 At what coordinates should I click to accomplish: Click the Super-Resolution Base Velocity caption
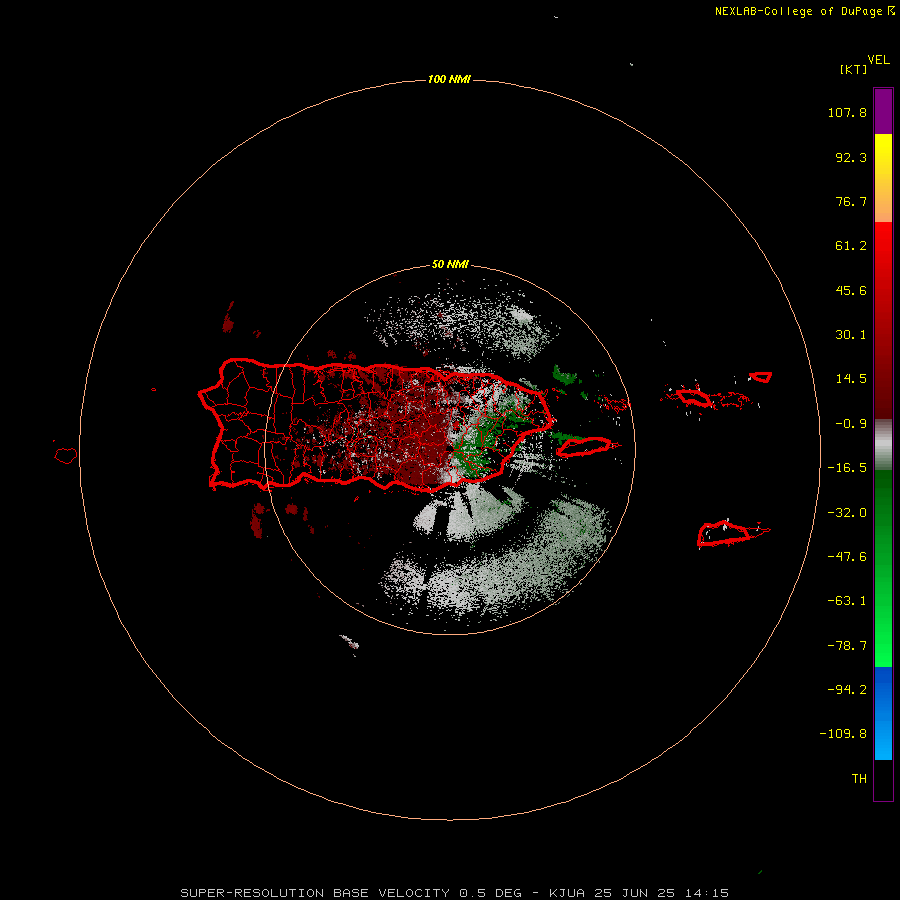pyautogui.click(x=455, y=893)
